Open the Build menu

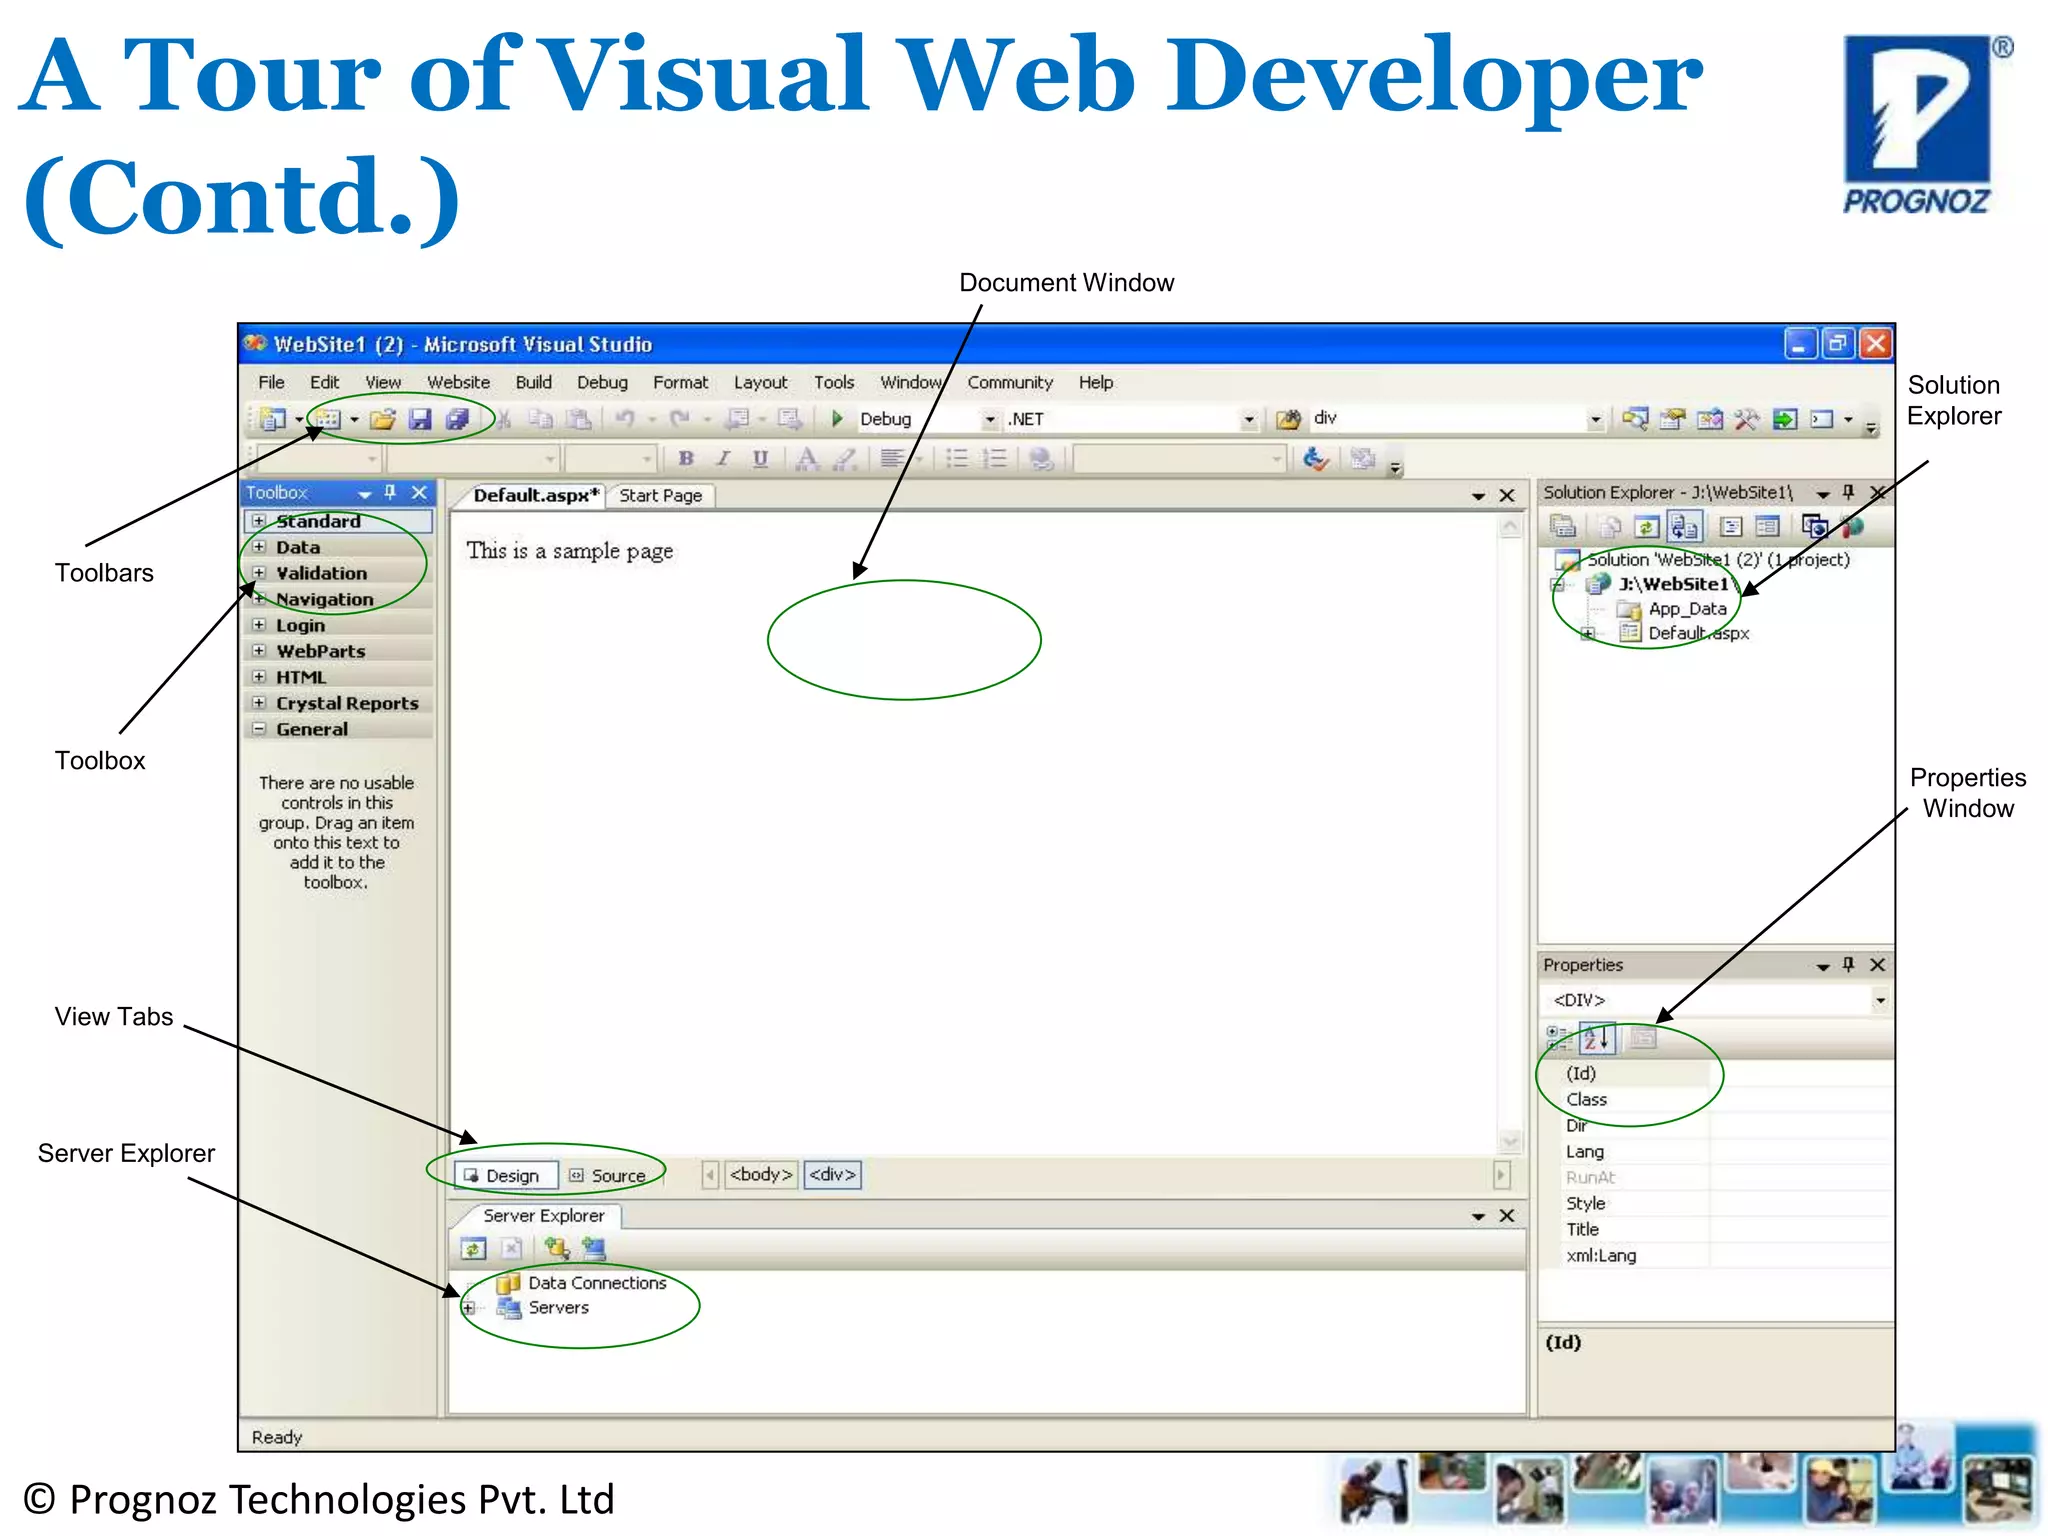(x=534, y=382)
